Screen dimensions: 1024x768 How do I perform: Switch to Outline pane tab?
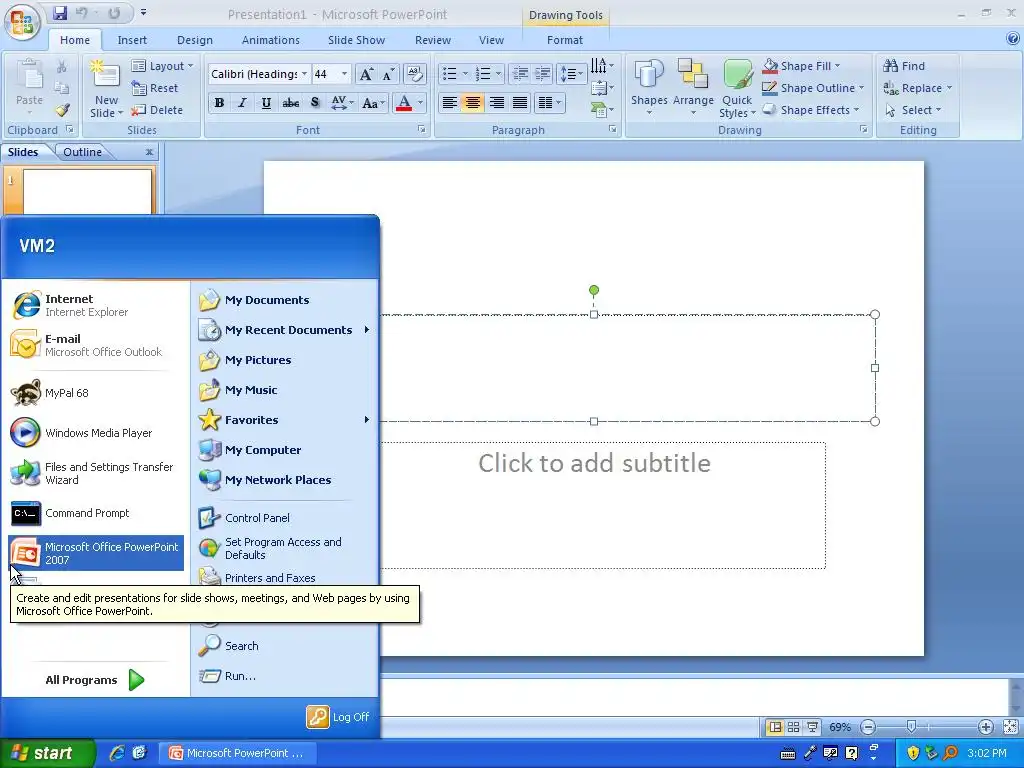[82, 152]
